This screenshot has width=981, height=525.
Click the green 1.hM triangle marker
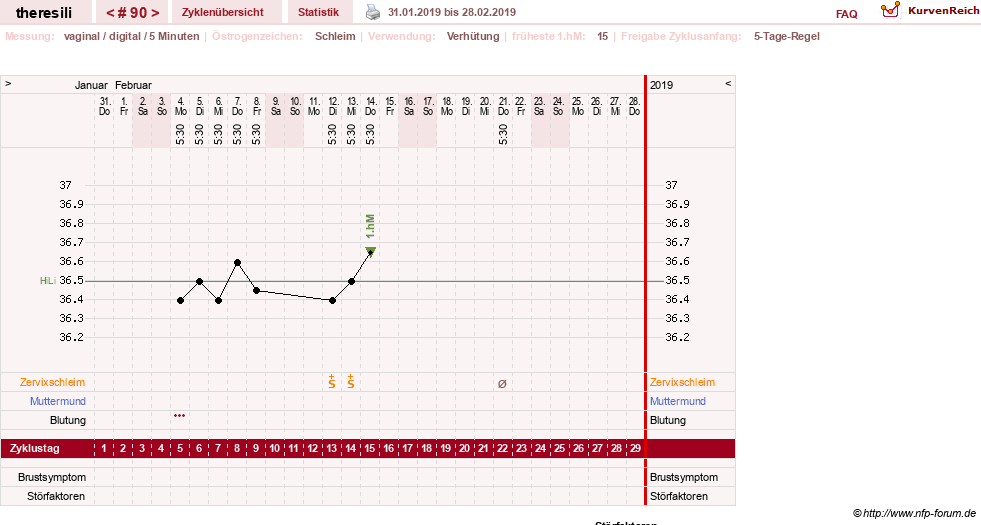point(370,251)
